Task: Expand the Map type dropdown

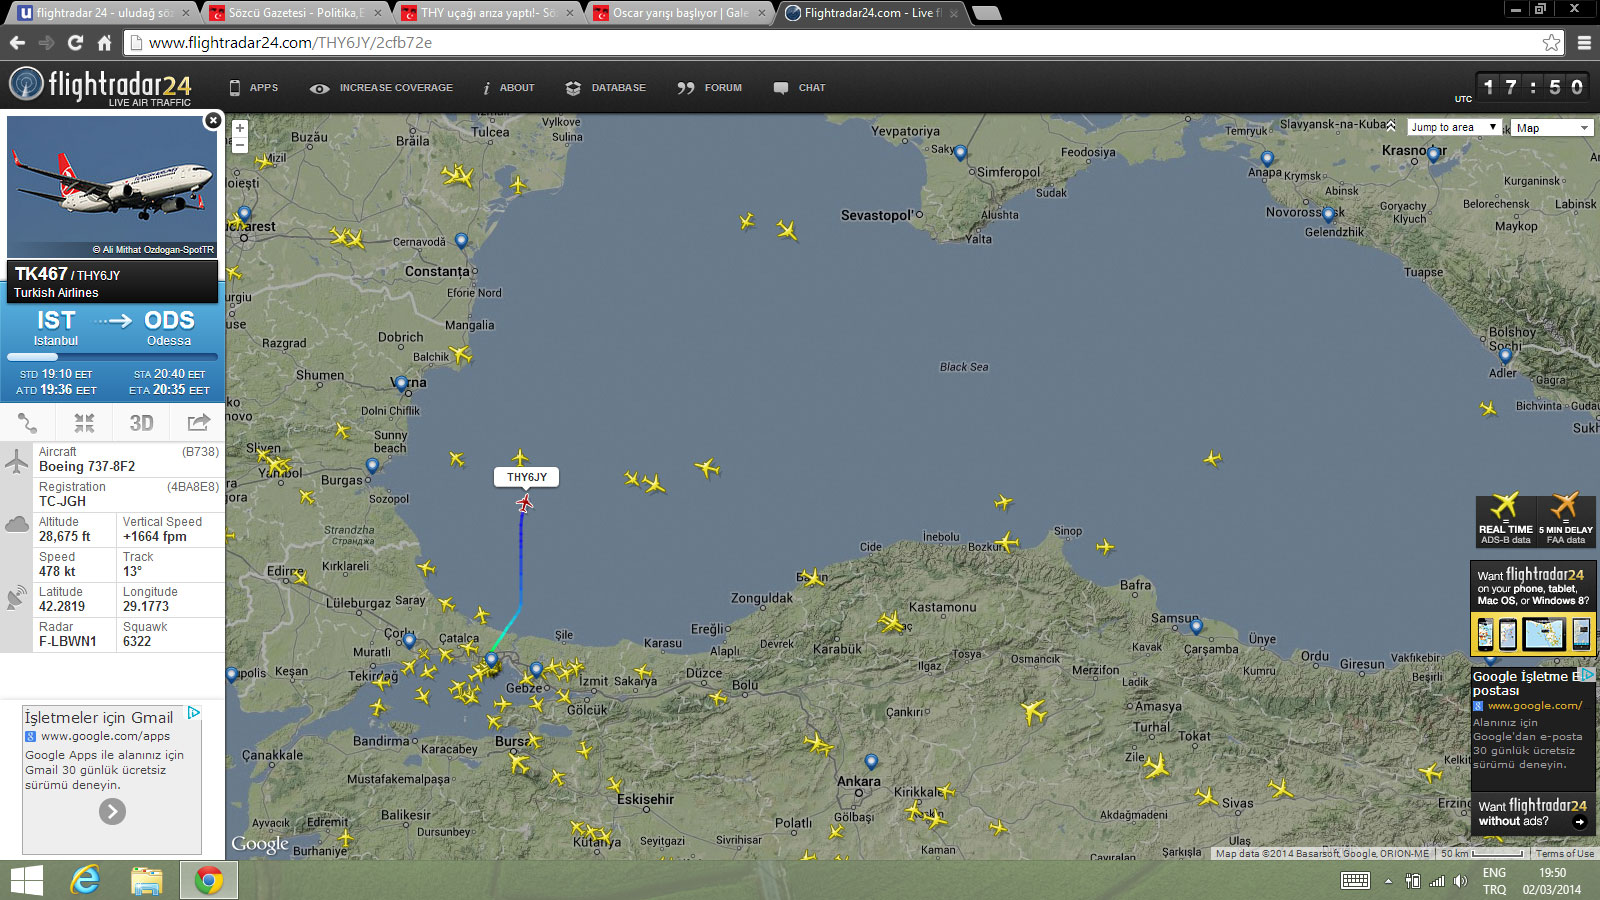Action: coord(1551,128)
